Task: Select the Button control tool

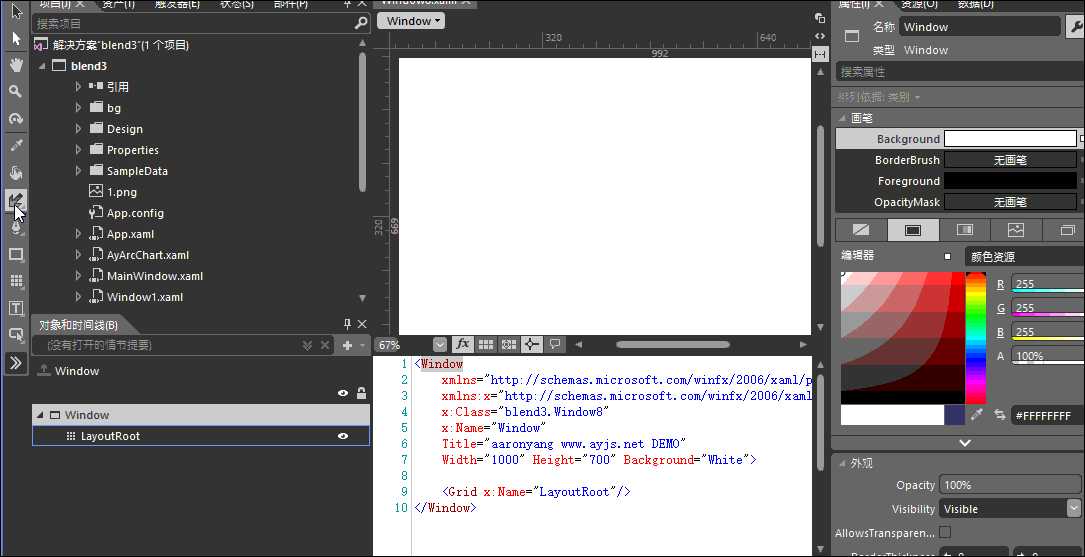Action: [17, 335]
